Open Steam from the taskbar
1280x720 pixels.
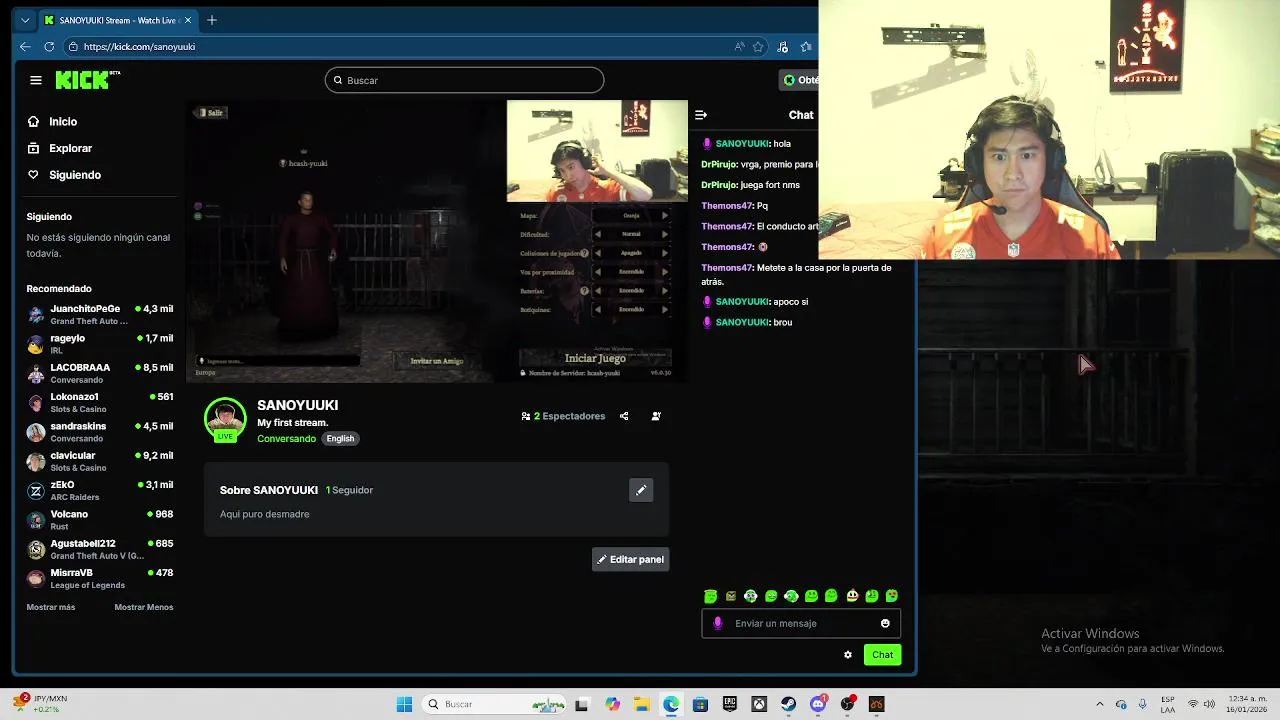click(x=789, y=704)
